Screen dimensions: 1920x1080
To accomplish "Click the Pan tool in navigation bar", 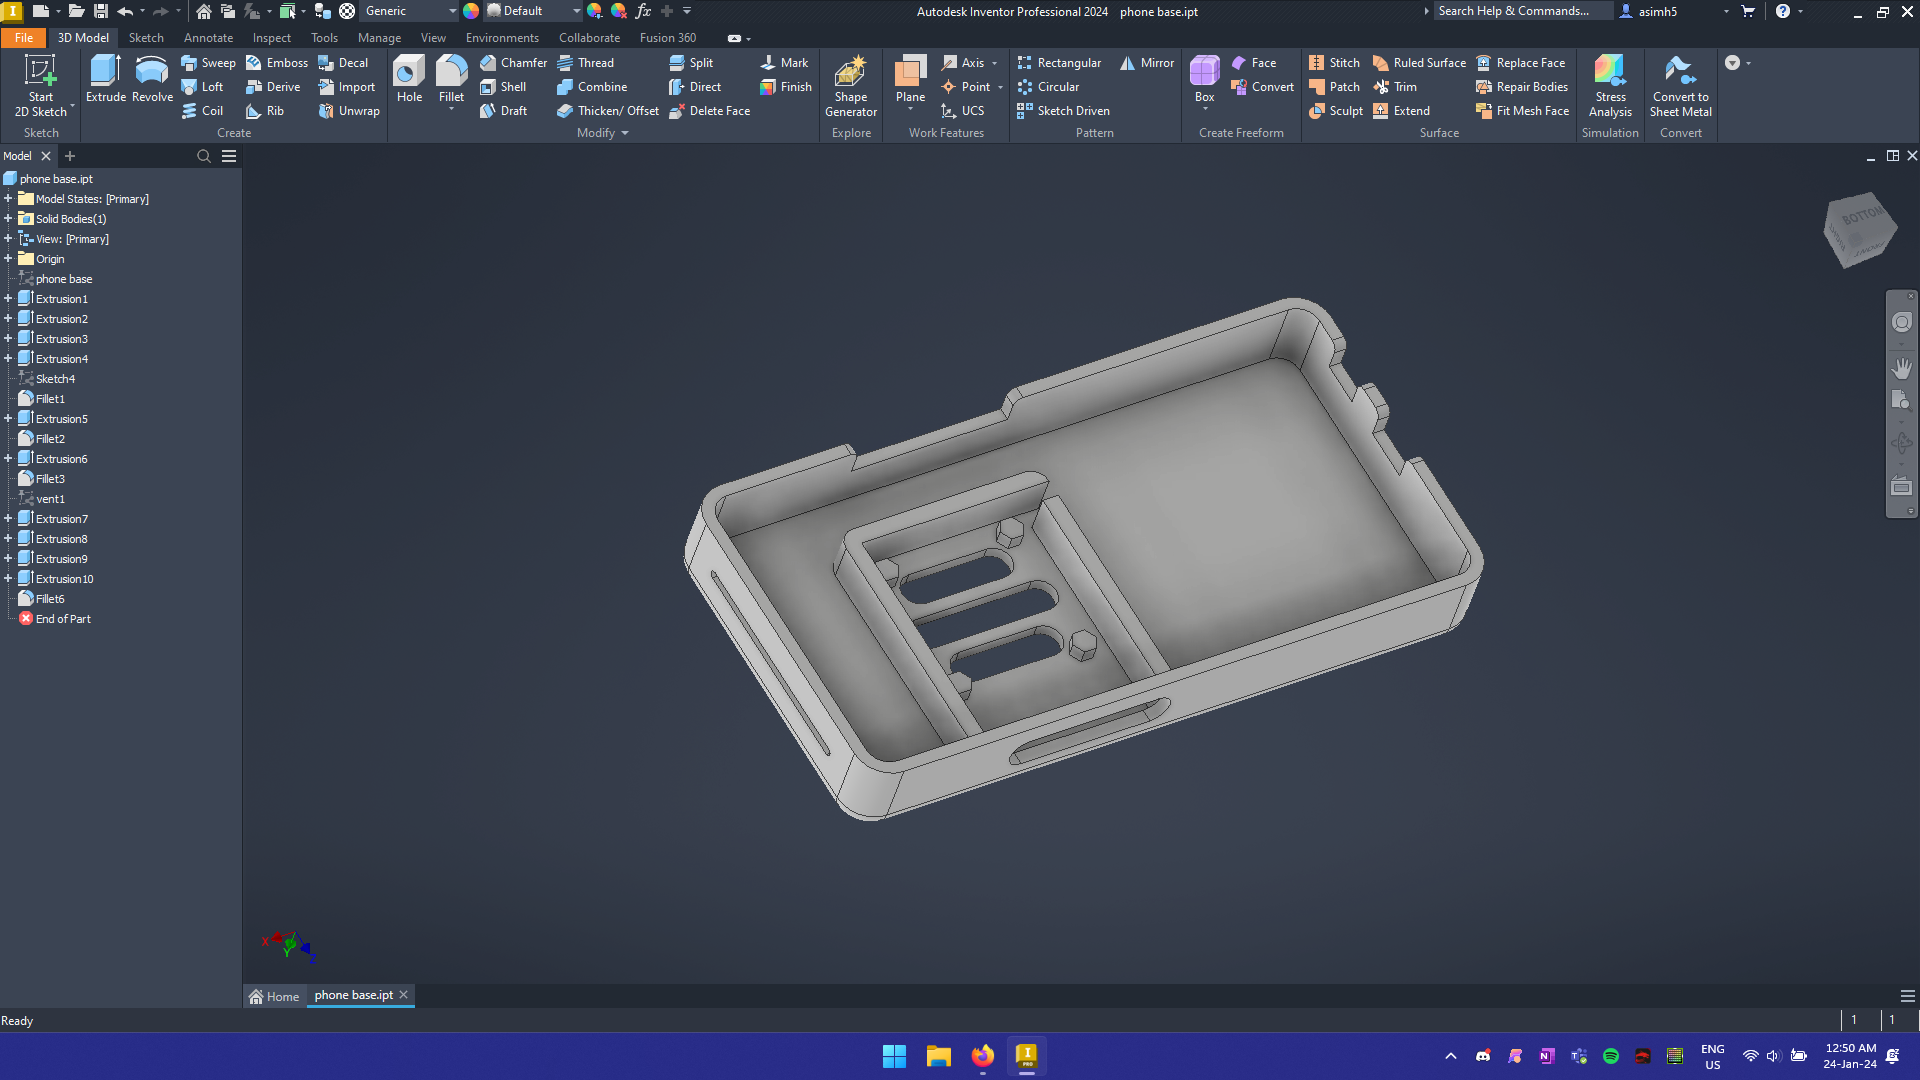I will tap(1901, 368).
